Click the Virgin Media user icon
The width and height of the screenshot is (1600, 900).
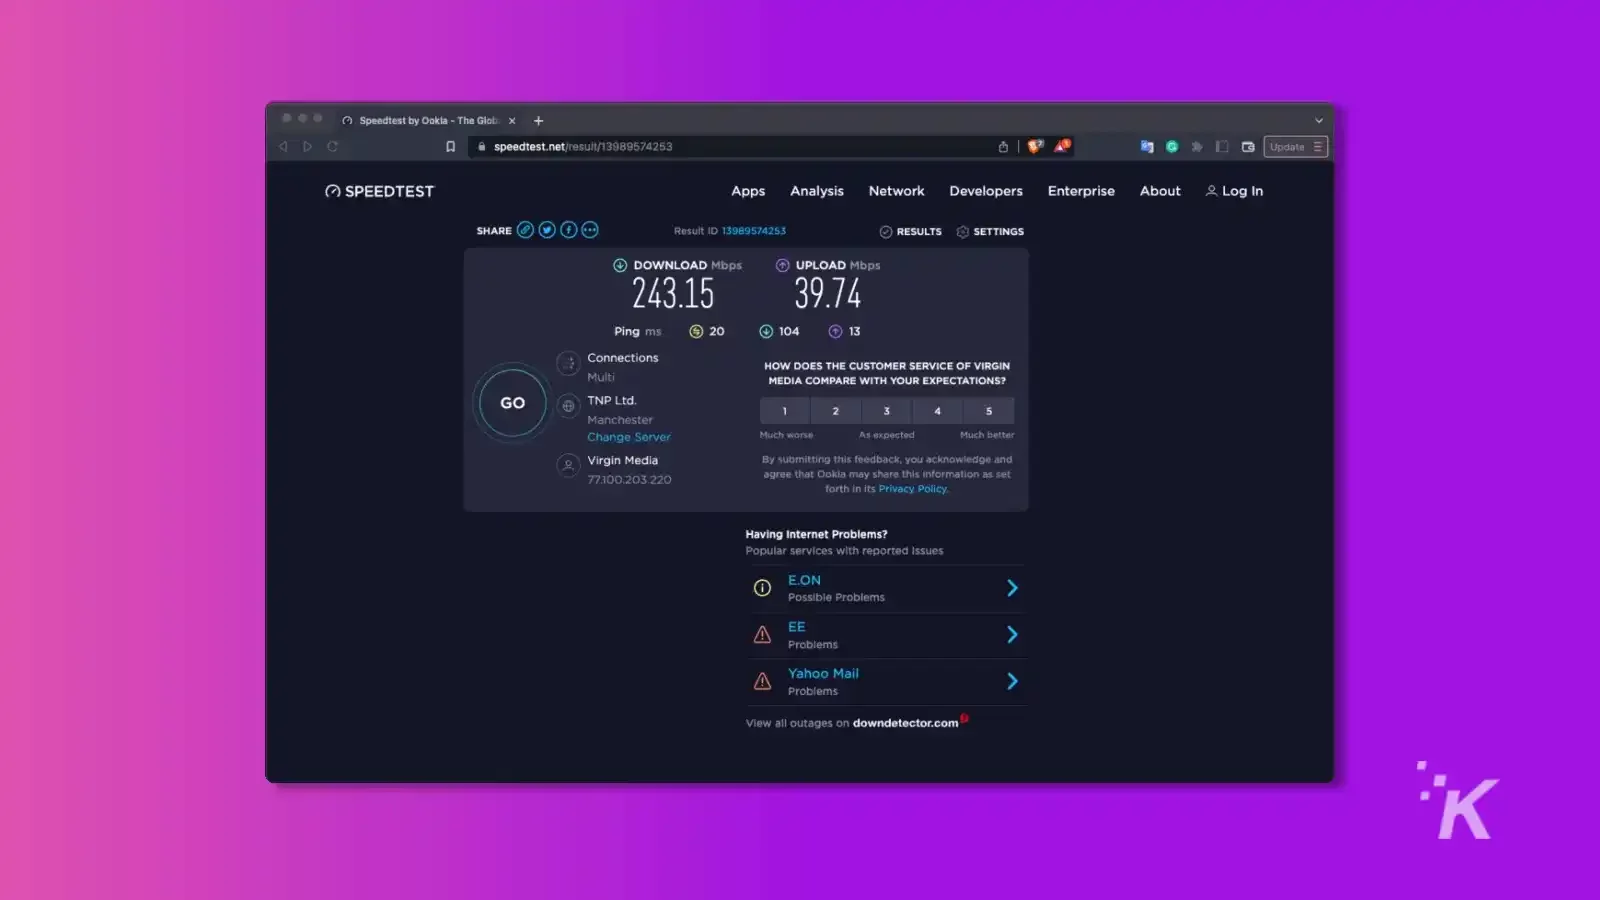(x=568, y=465)
